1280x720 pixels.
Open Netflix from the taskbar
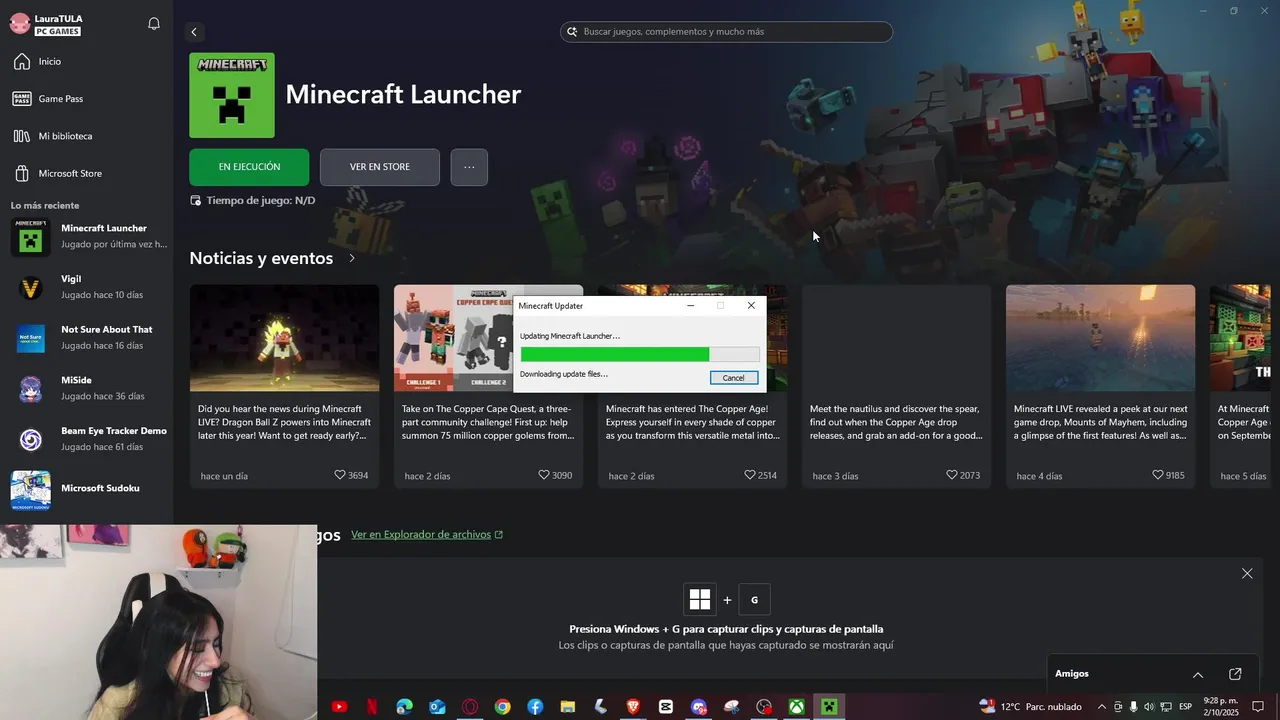[372, 707]
